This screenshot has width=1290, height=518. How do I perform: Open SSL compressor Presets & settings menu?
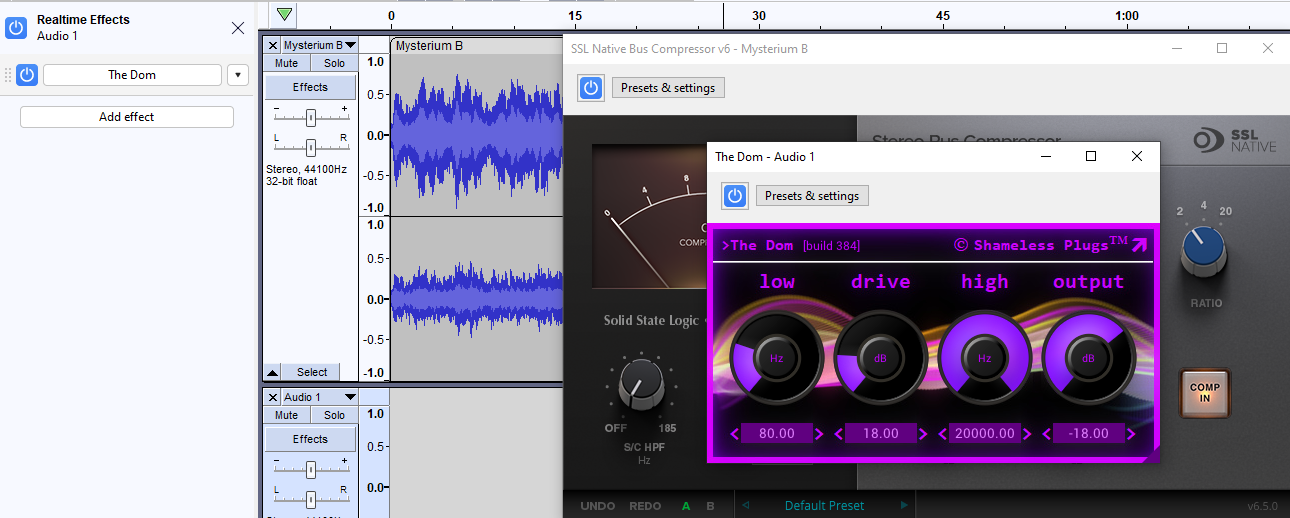click(667, 88)
